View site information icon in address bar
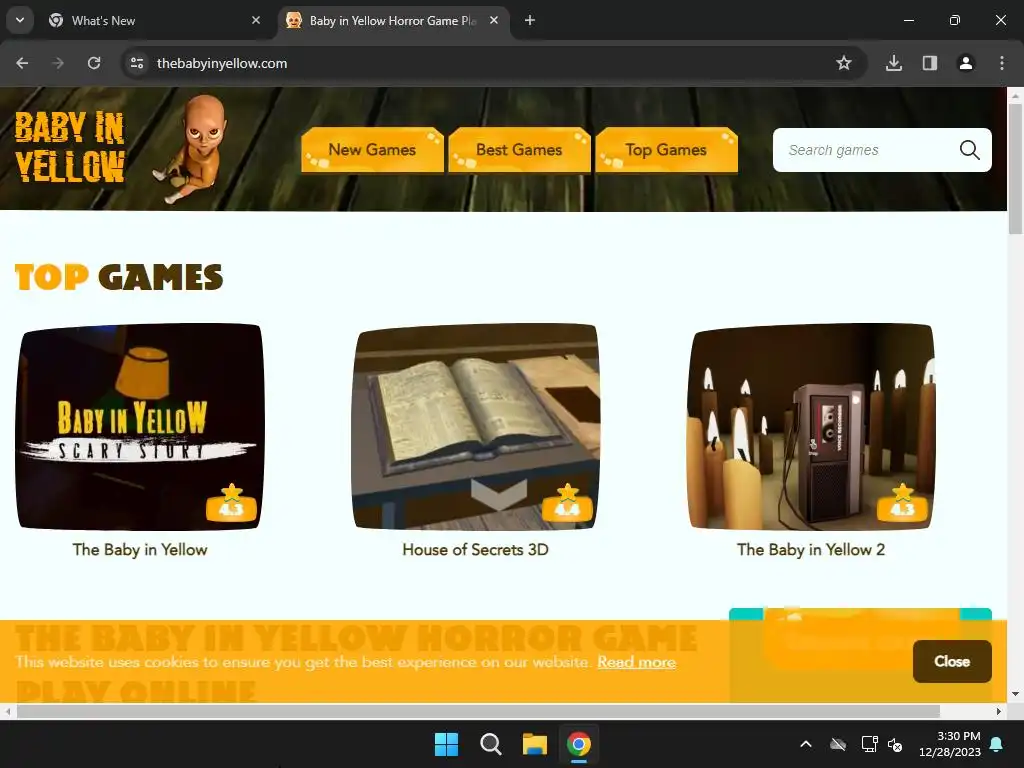The height and width of the screenshot is (768, 1024). coord(137,63)
